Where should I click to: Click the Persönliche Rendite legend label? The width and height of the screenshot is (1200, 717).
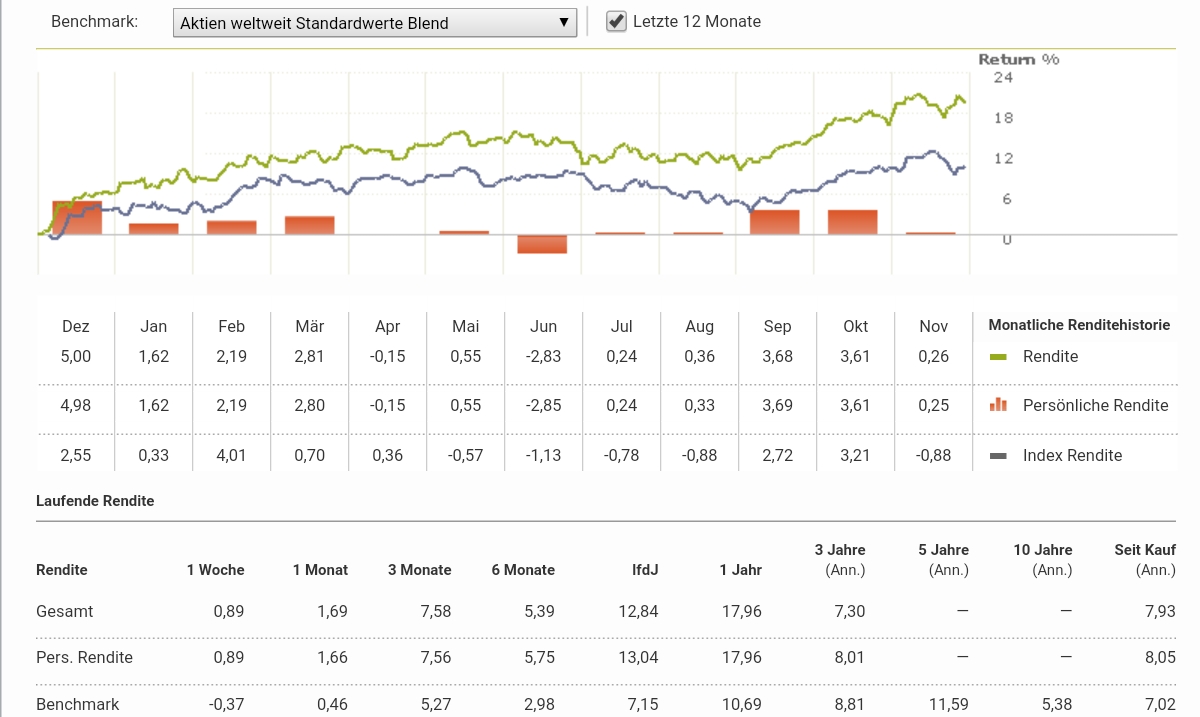coord(1095,405)
